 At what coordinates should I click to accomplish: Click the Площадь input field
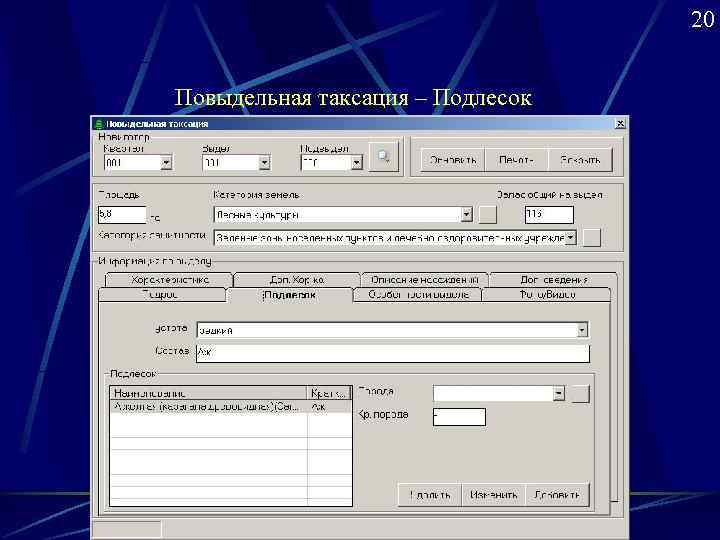pos(122,214)
